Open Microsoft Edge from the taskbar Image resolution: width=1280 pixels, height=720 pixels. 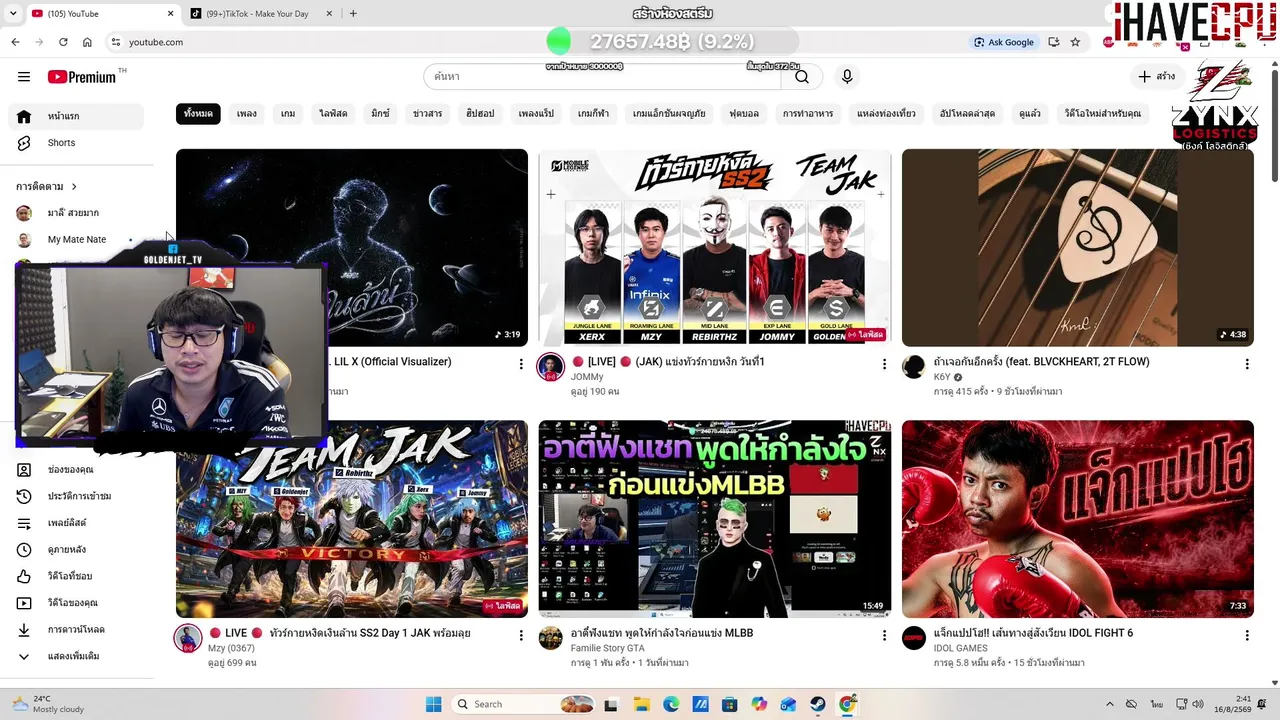point(671,704)
